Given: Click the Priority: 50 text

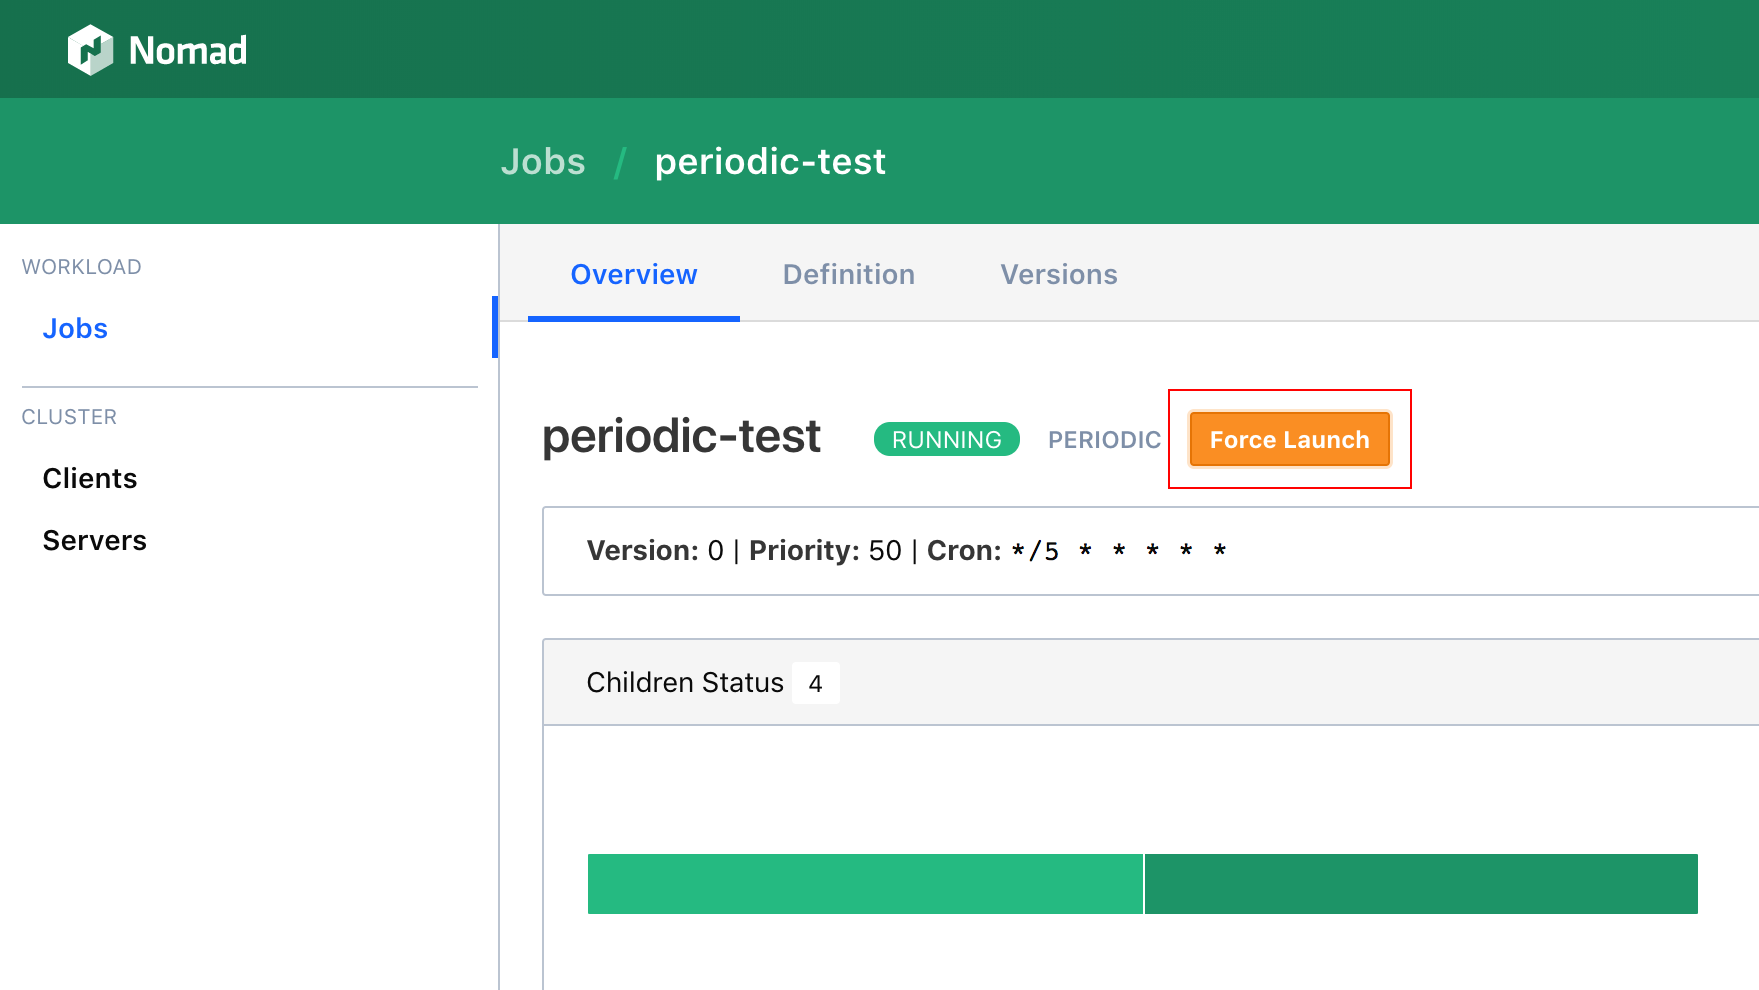Looking at the screenshot, I should [825, 550].
